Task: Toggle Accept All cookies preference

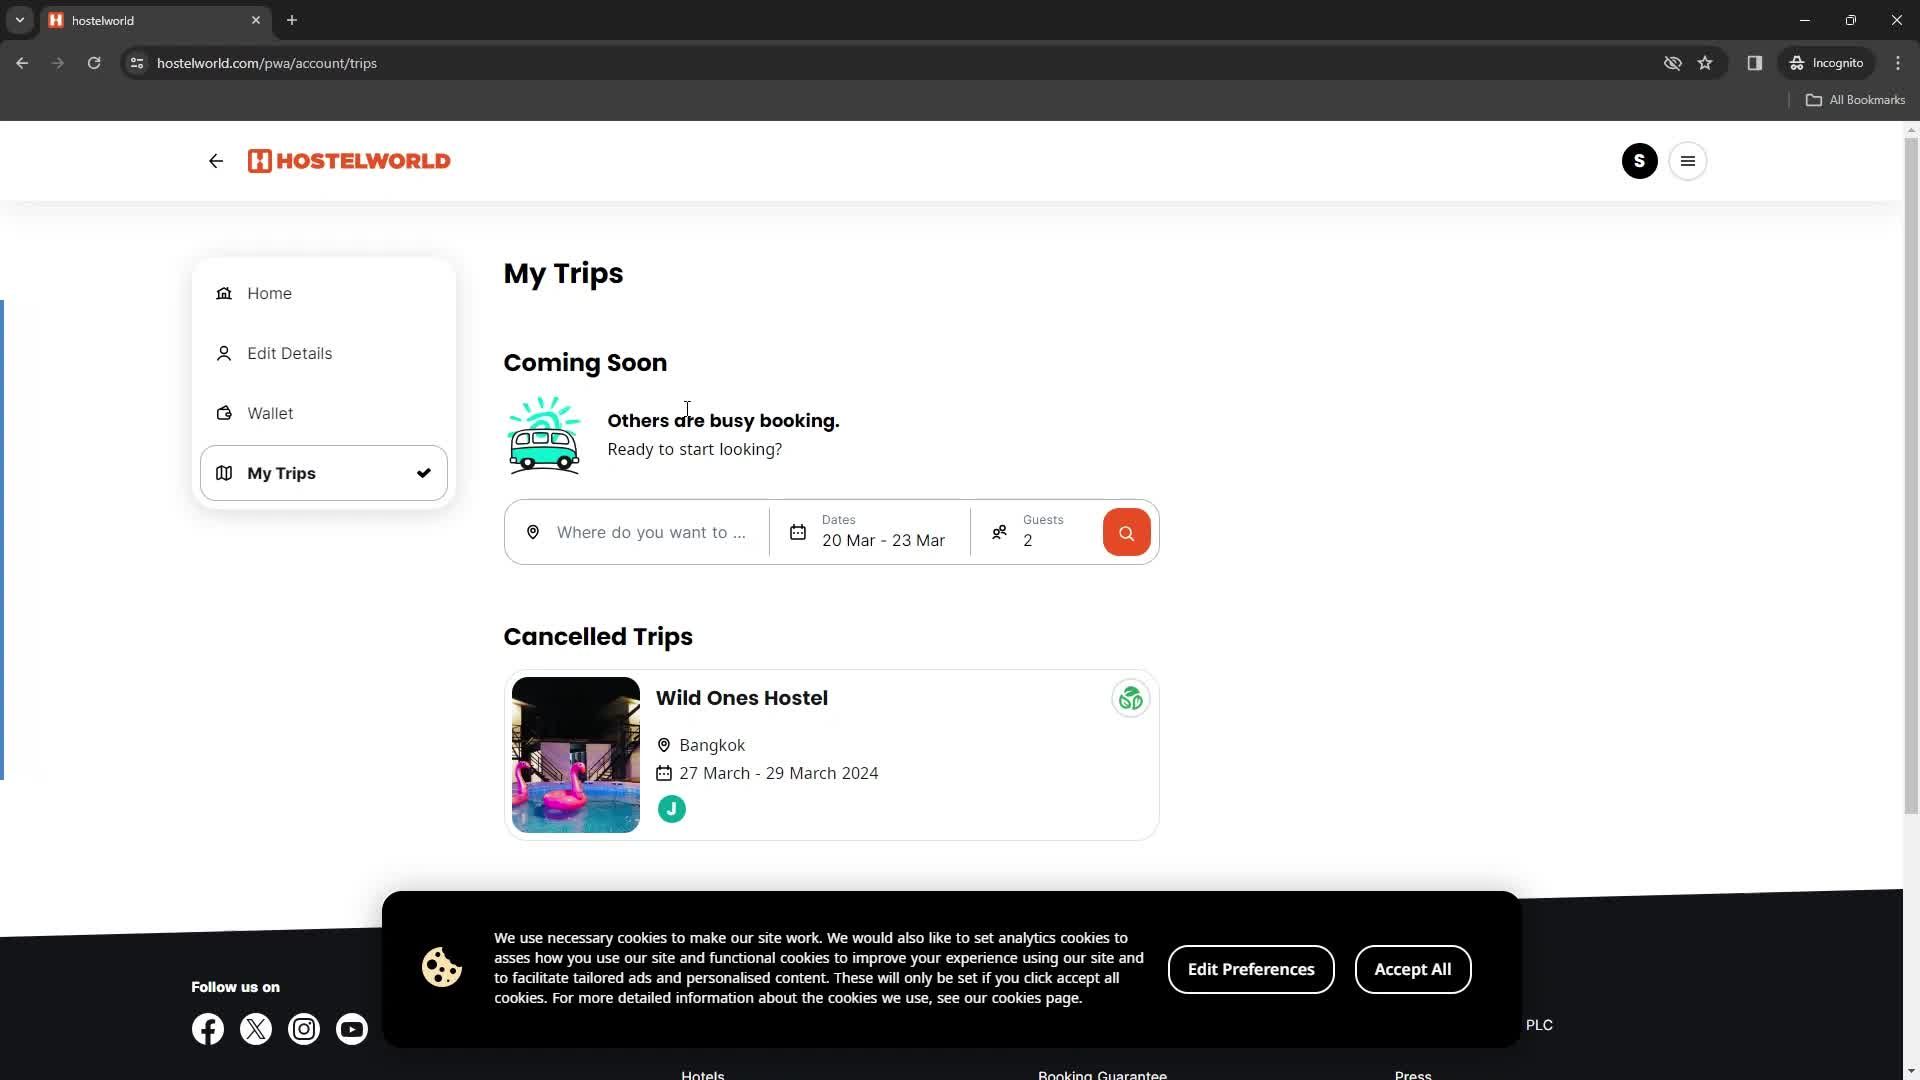Action: point(1412,968)
